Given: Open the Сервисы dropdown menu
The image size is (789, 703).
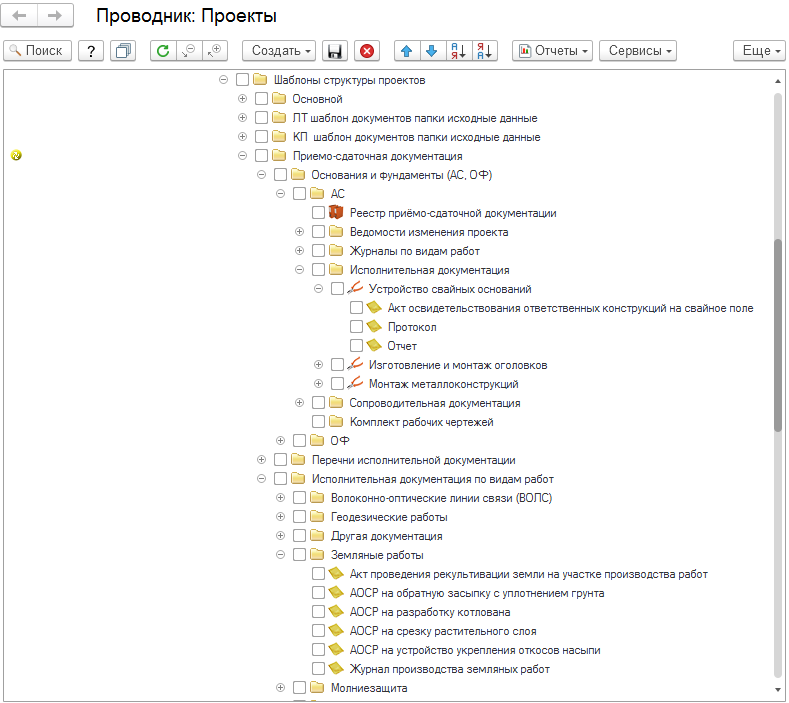Looking at the screenshot, I should [x=638, y=51].
